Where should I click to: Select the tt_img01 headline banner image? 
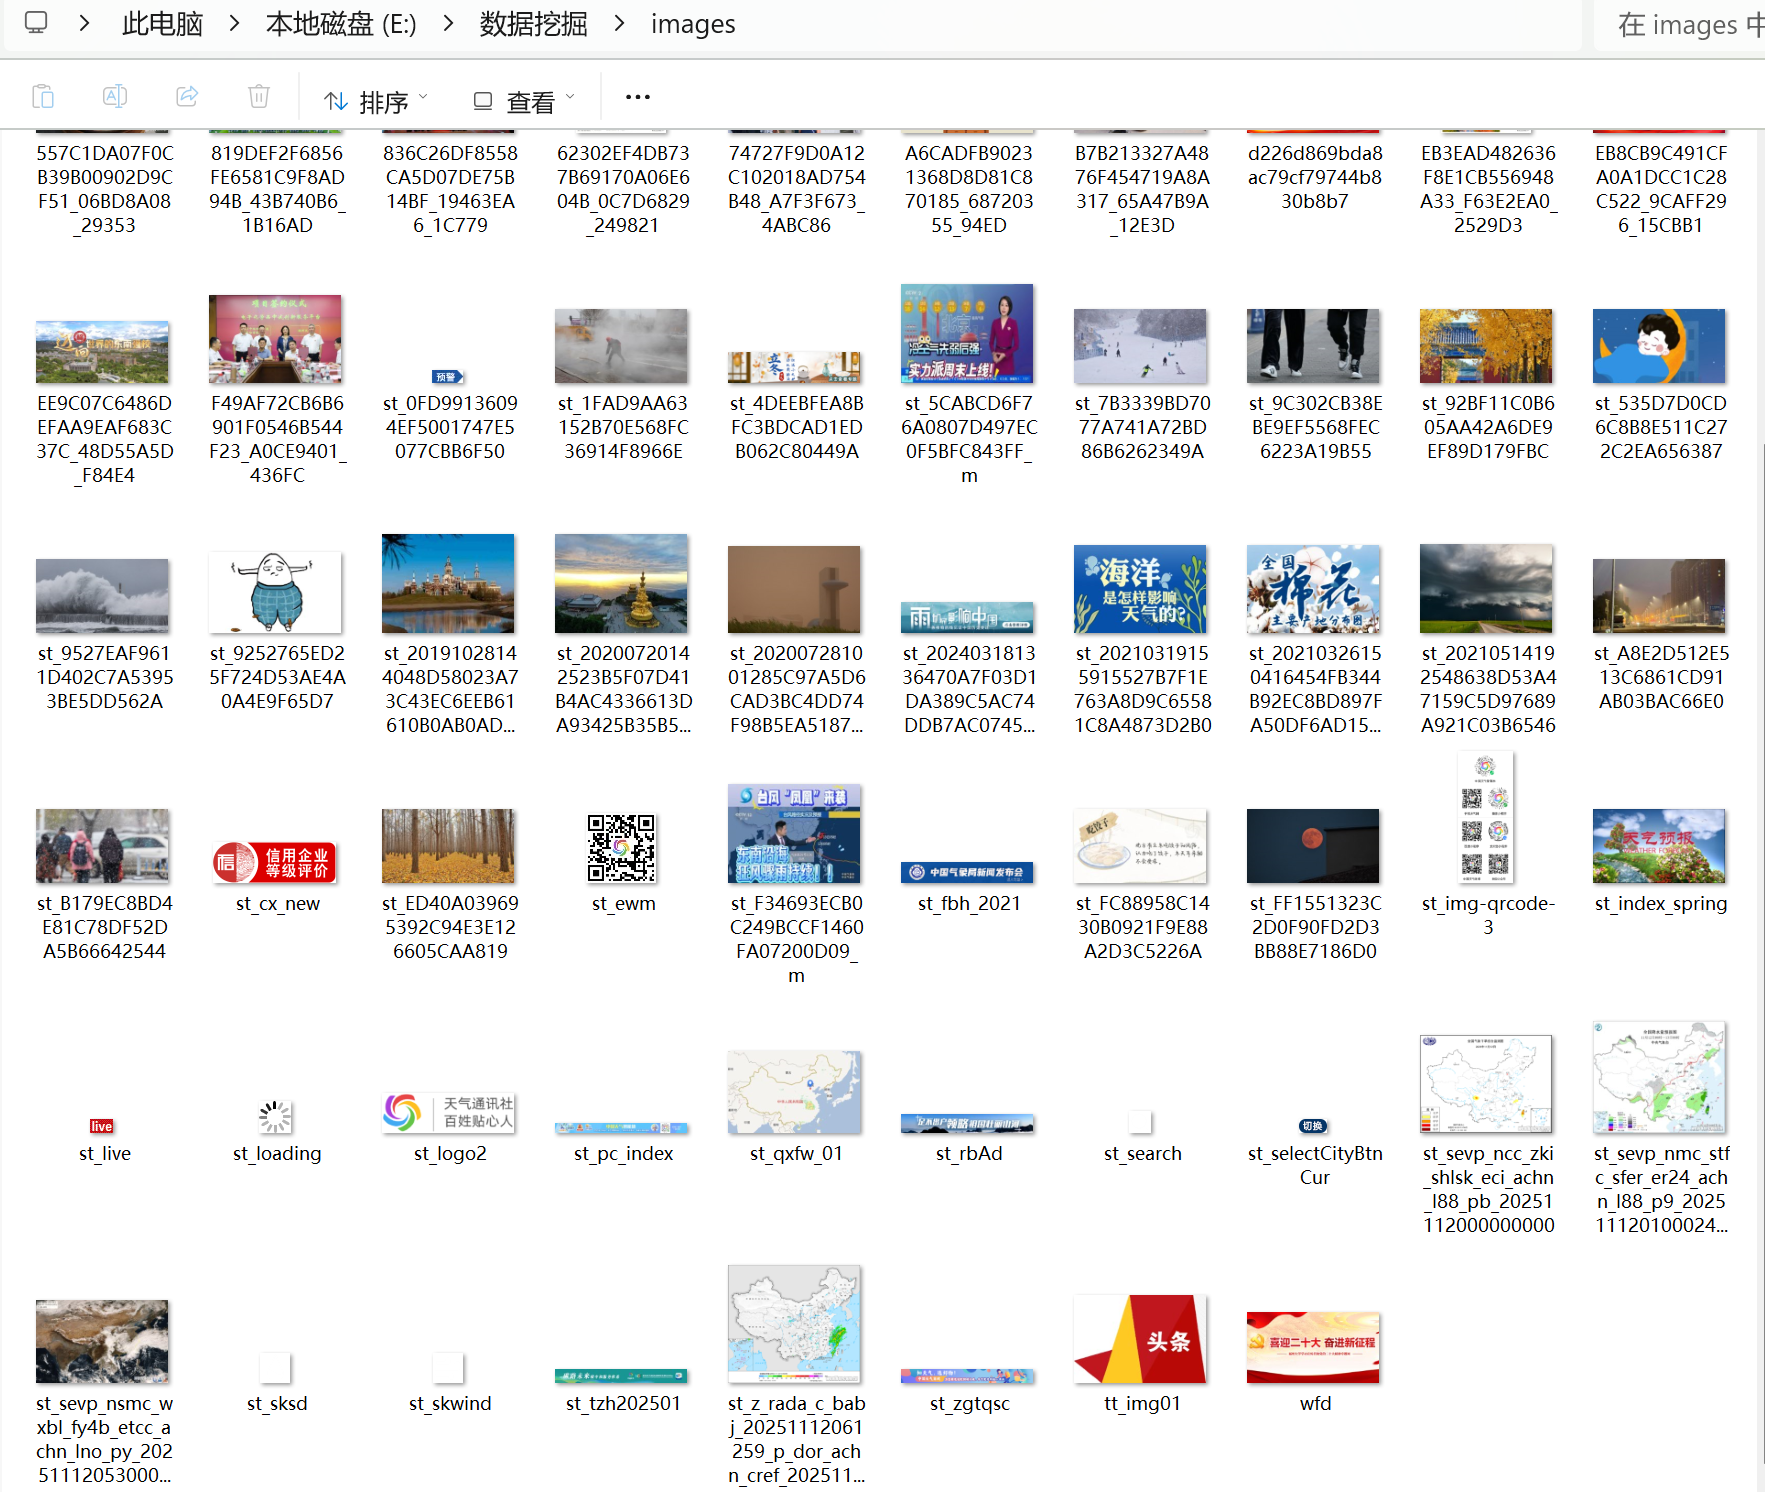pyautogui.click(x=1140, y=1338)
